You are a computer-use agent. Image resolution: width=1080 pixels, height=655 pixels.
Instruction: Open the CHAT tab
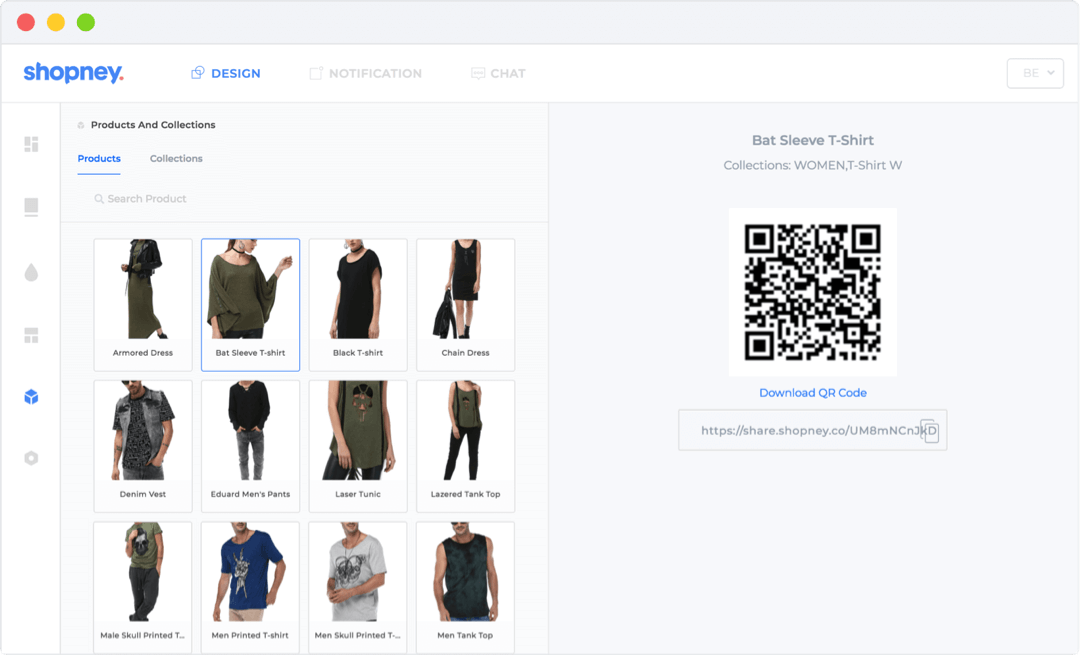498,73
